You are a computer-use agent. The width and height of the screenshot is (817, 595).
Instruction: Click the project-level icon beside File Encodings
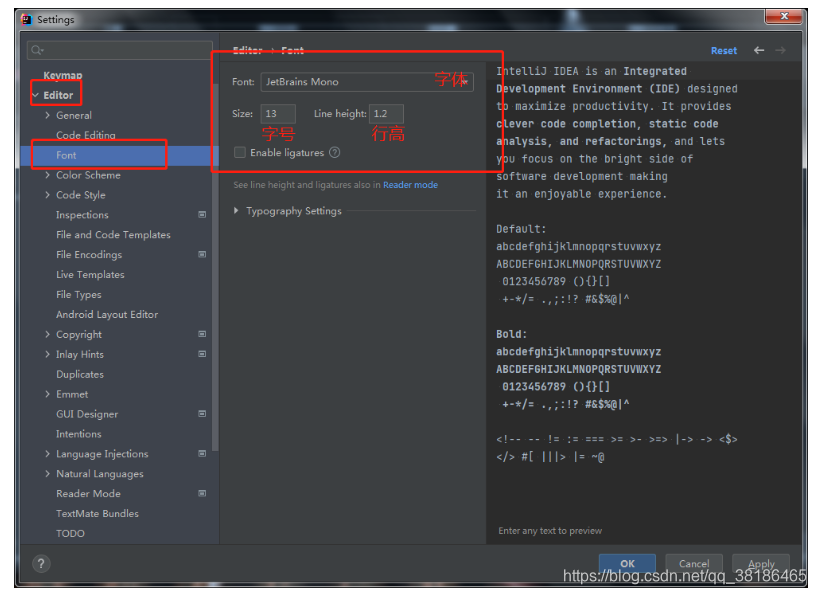coord(202,254)
